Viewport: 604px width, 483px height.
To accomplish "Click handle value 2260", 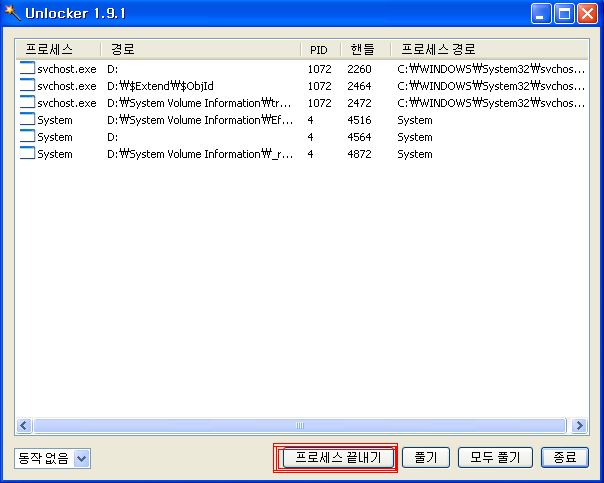I will (359, 69).
